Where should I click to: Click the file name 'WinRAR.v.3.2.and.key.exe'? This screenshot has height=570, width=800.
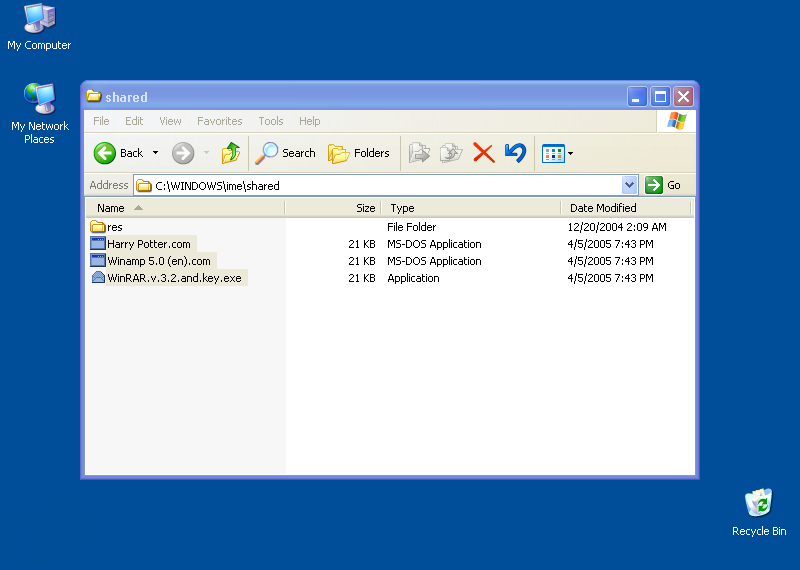[x=174, y=278]
